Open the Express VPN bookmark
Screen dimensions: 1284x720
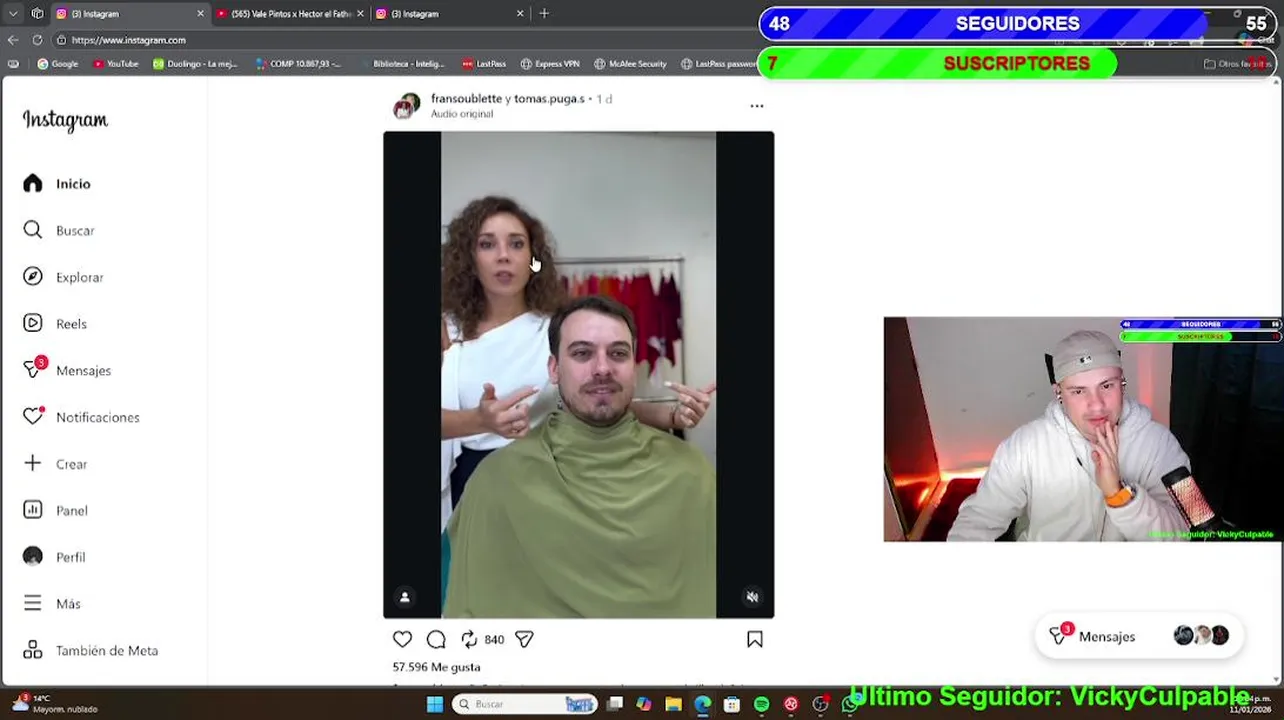tap(550, 64)
